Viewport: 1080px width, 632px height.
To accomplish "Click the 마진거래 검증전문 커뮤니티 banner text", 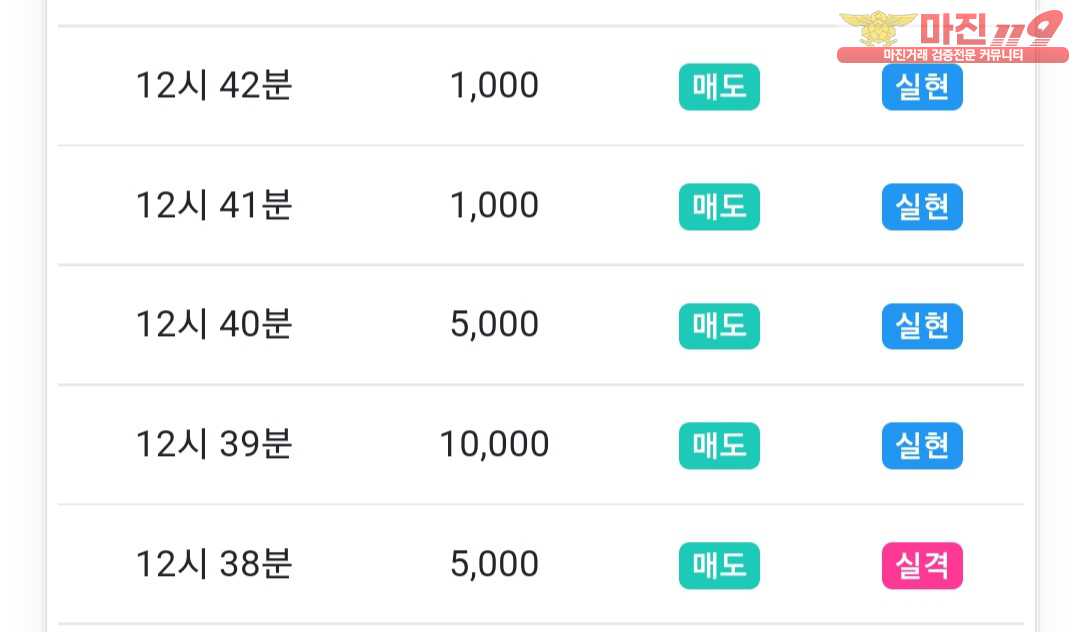I will [953, 55].
